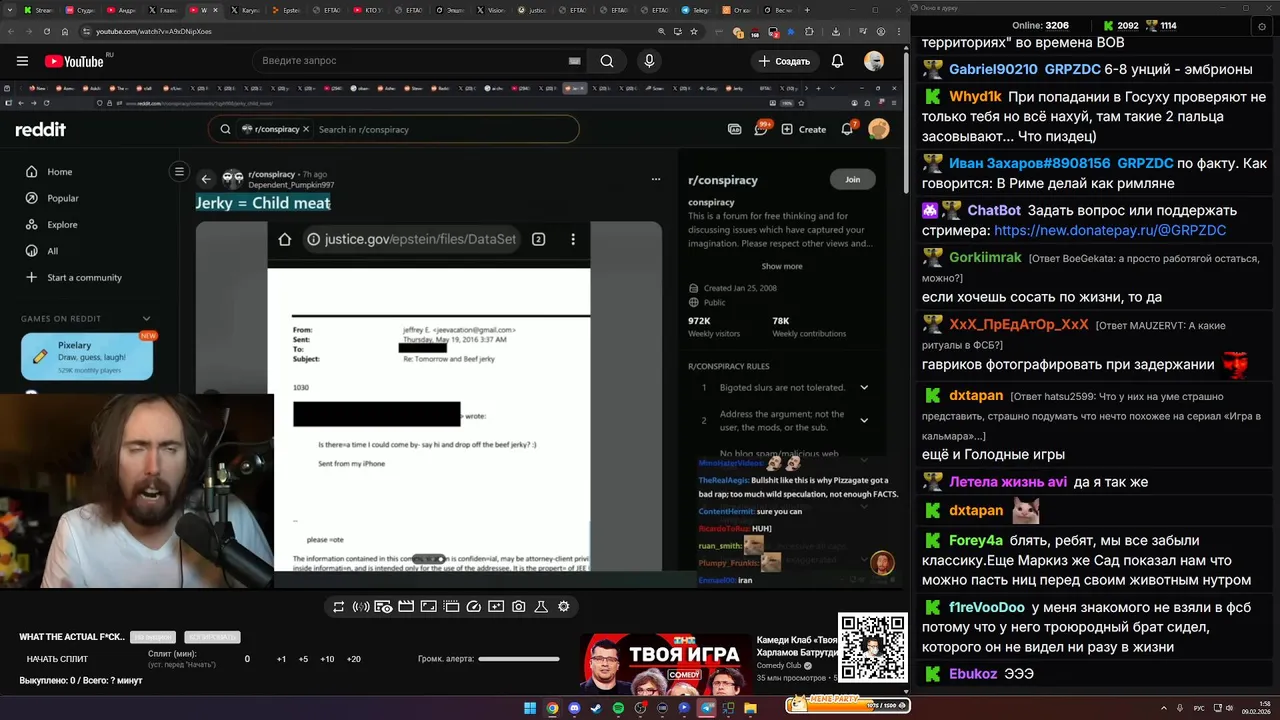
Task: Expand rule 1 Bigoted slurs not tolerated
Action: pos(864,388)
